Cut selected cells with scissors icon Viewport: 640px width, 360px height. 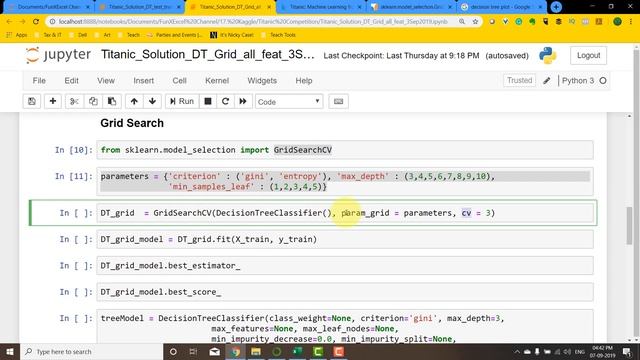(x=74, y=101)
